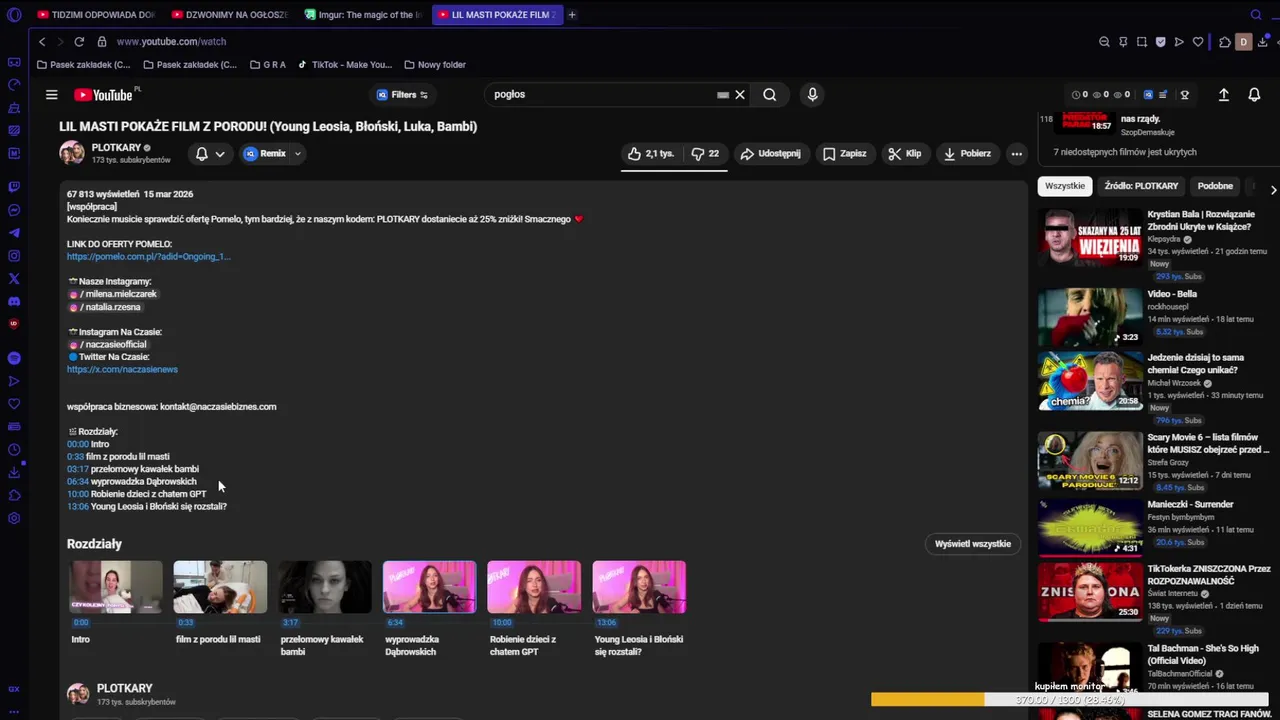Open the Opera snapshot tool icon
The height and width of the screenshot is (720, 1280).
point(1142,42)
